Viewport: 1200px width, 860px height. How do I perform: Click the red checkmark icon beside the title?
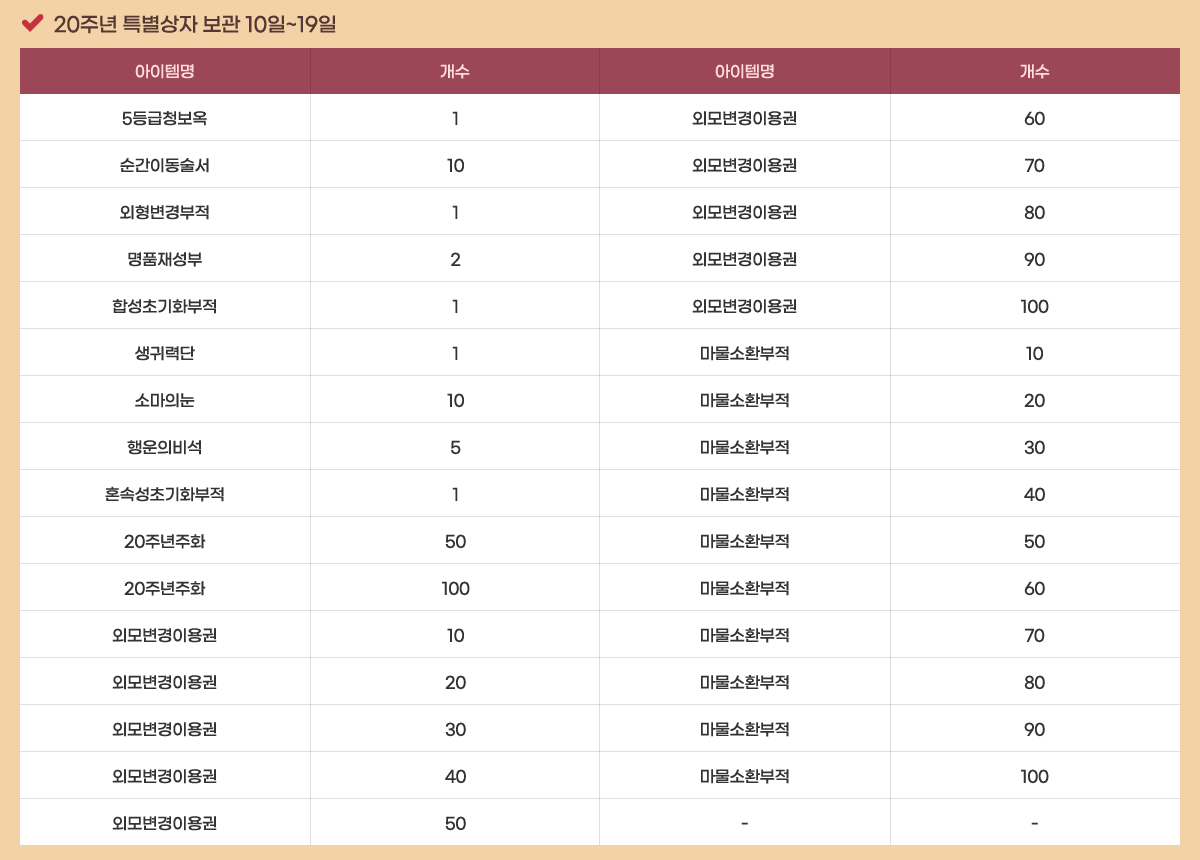(32, 23)
